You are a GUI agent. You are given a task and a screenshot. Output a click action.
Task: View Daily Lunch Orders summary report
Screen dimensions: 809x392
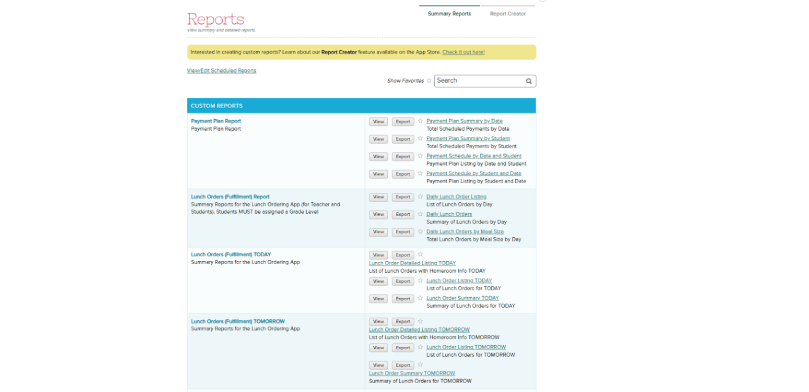(x=378, y=215)
